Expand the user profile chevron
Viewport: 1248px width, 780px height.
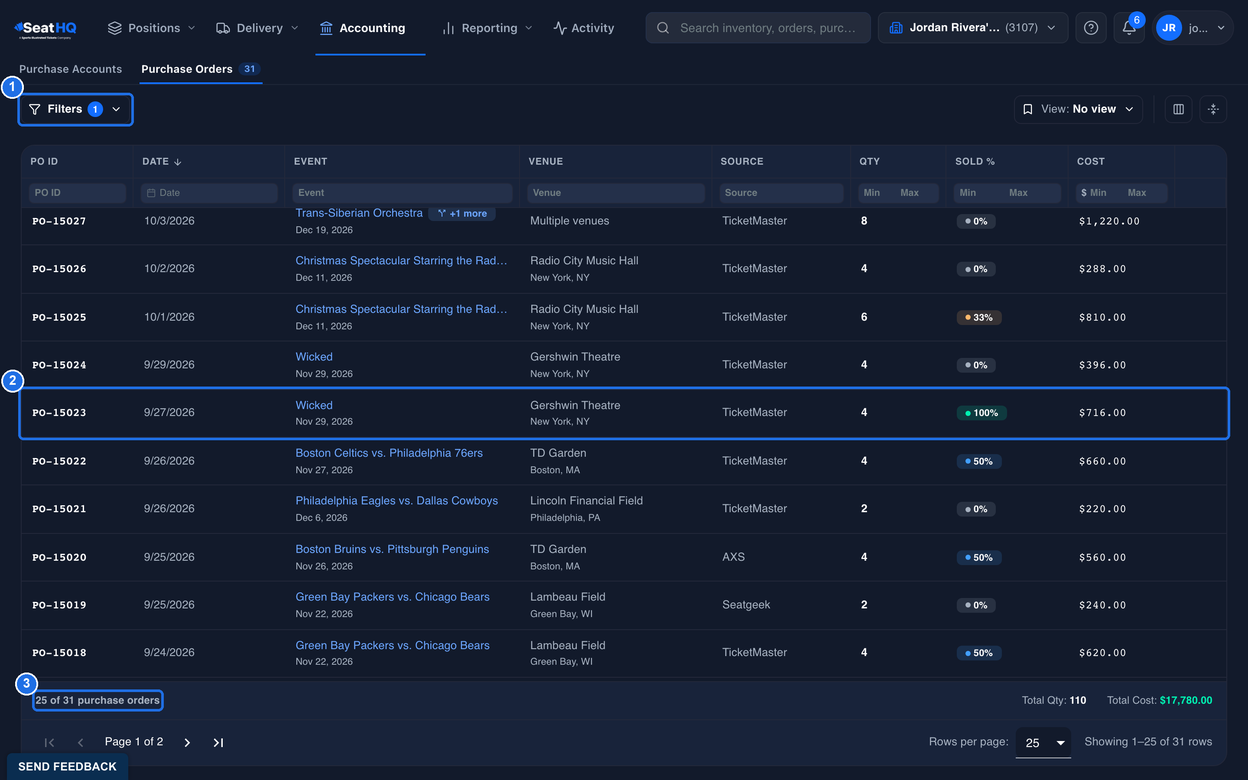point(1221,28)
